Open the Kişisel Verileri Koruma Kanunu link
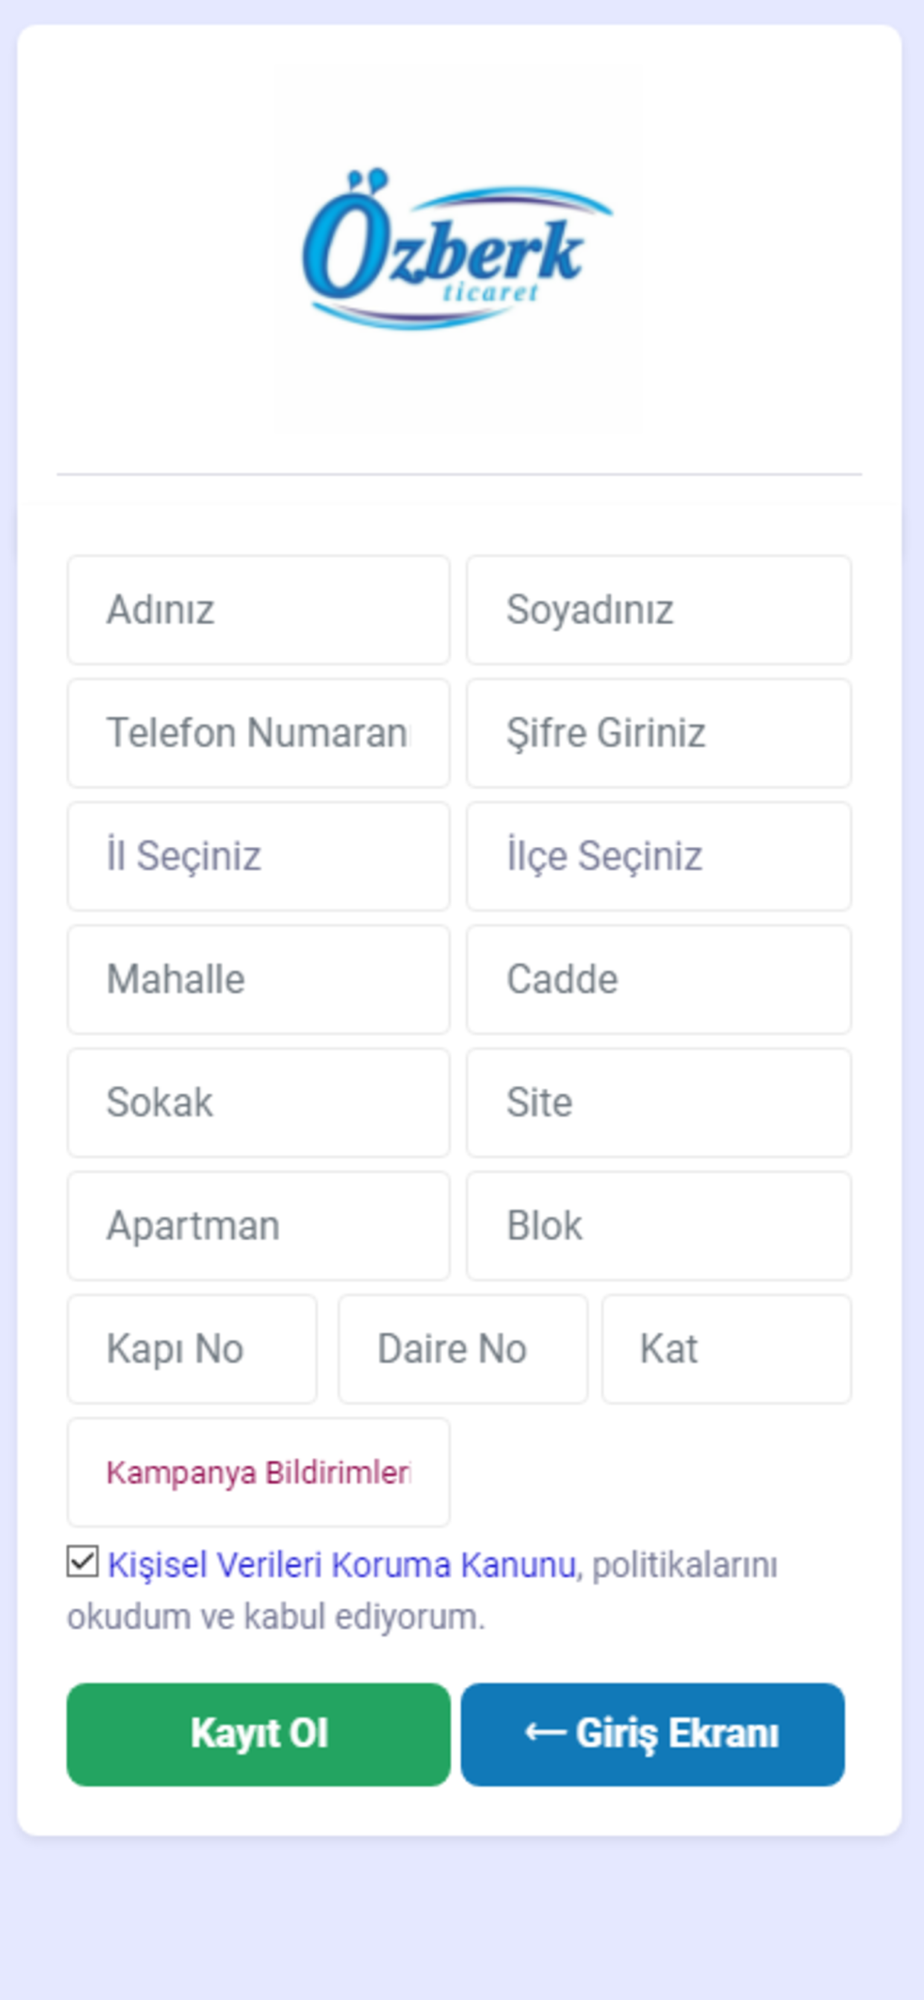The height and width of the screenshot is (2000, 924). [x=342, y=1565]
